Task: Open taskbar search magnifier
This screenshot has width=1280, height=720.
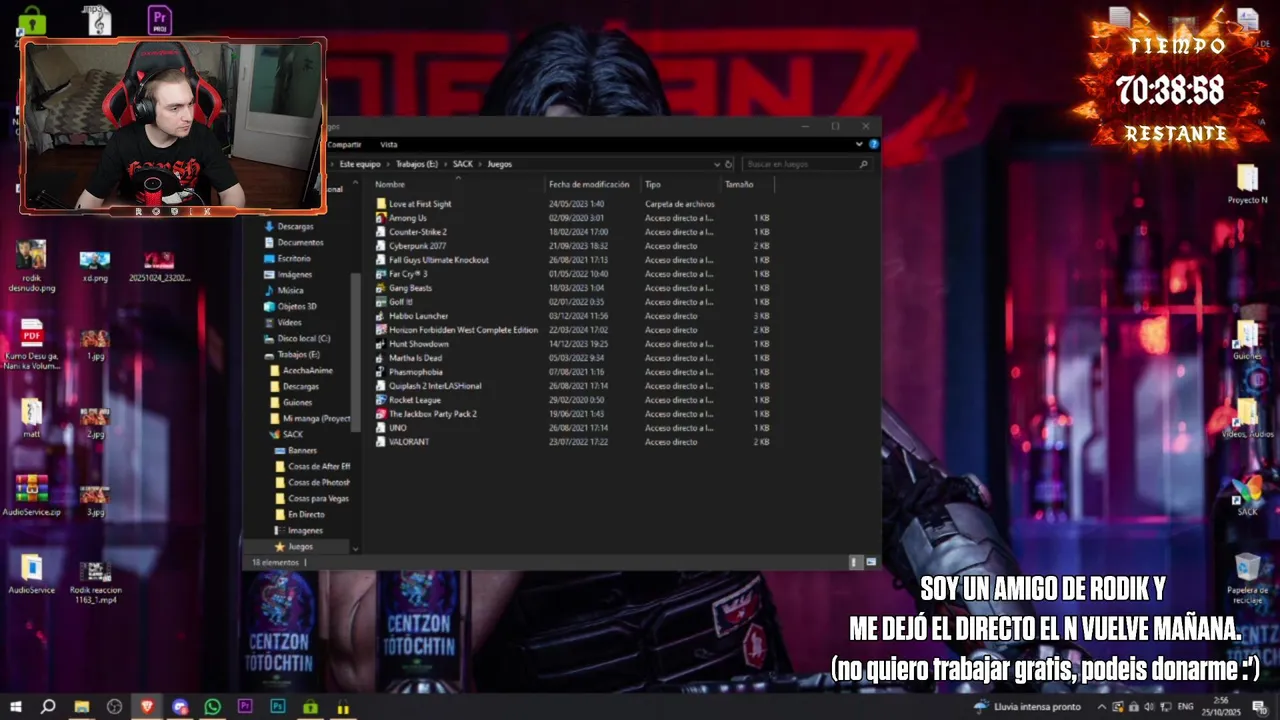Action: 48,707
